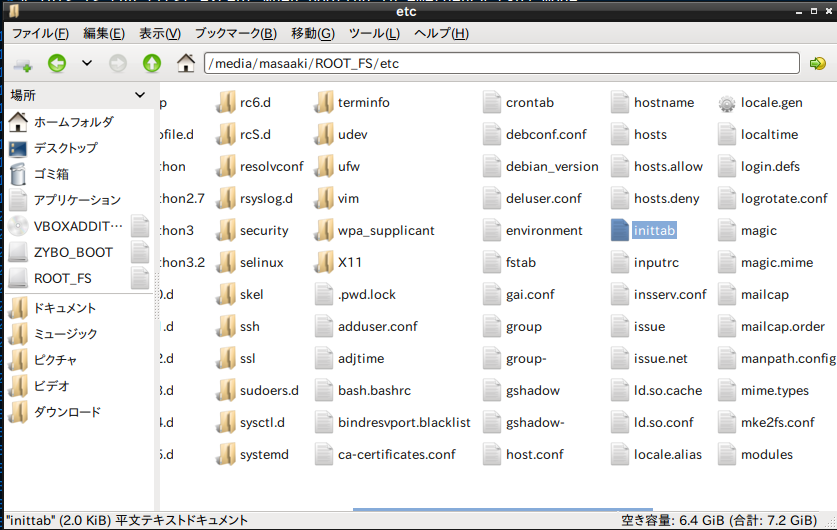Click the "ld.so.conf" file name
This screenshot has width=837, height=530.
coord(664,423)
